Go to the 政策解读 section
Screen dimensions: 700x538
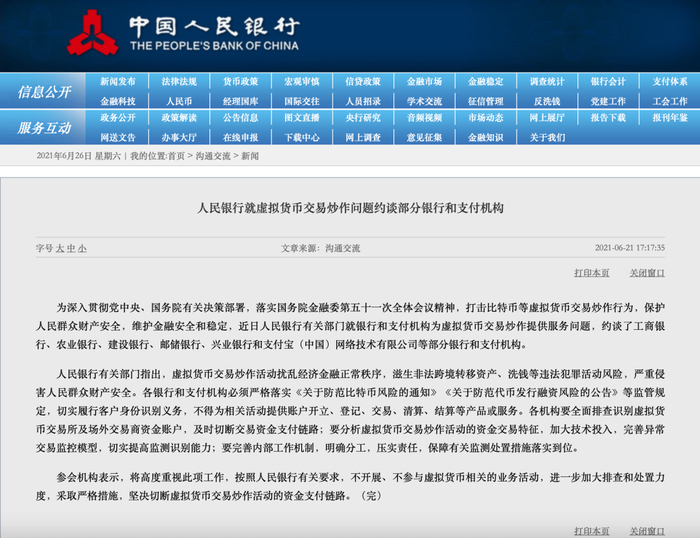[179, 117]
